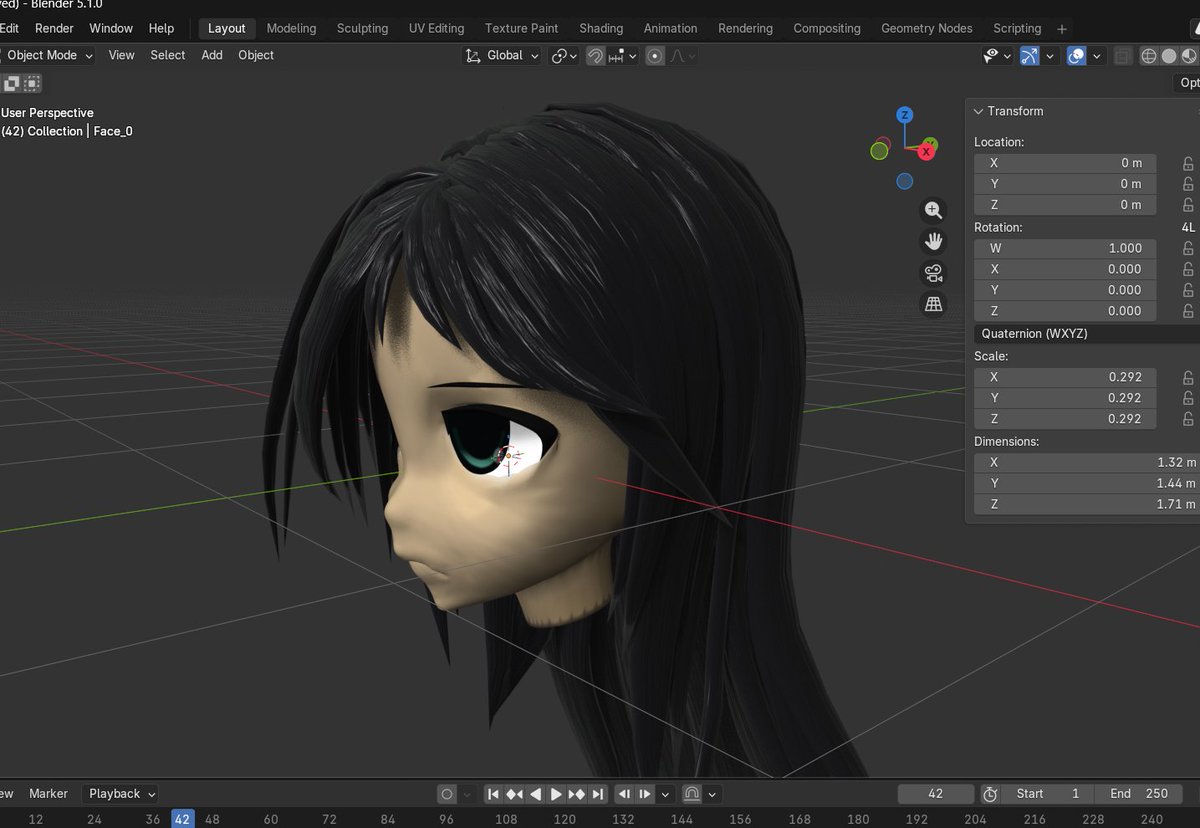Click the Scale X value 0.292
Viewport: 1200px width, 828px height.
point(1065,377)
